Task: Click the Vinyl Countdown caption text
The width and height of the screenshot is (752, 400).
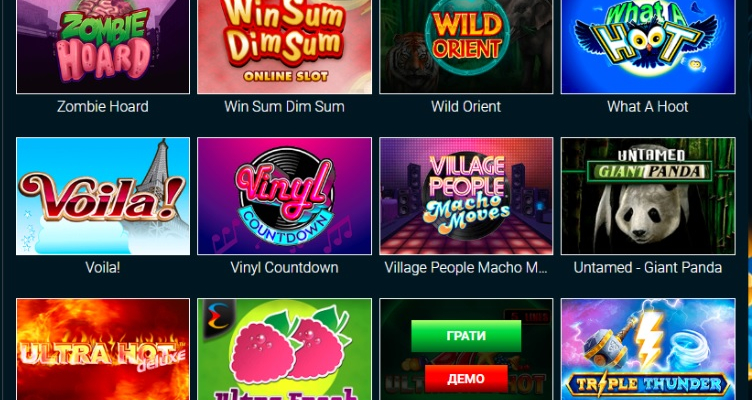Action: (284, 268)
